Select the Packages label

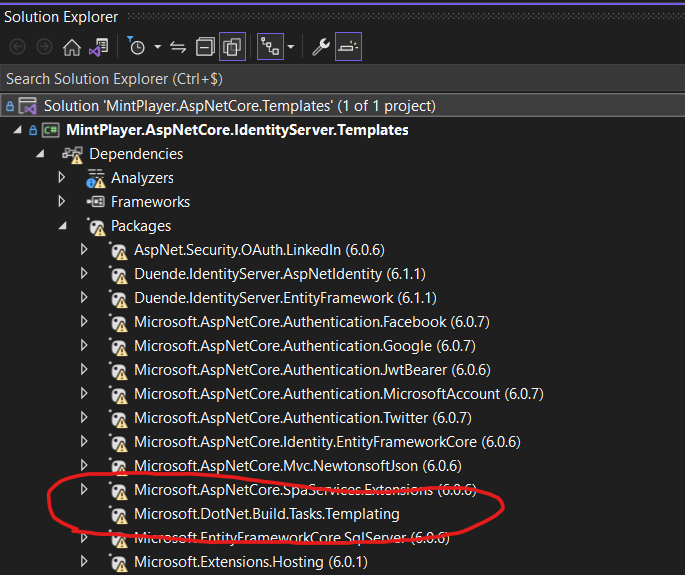[x=141, y=226]
